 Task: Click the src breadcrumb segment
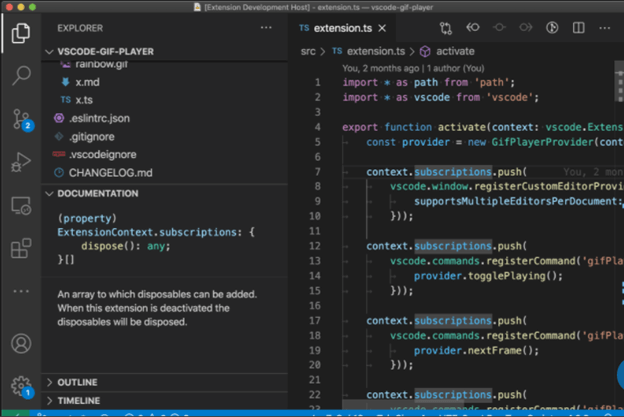(x=308, y=51)
